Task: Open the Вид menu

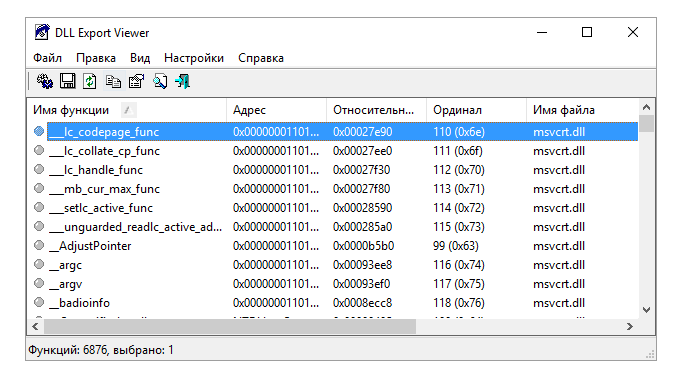Action: pyautogui.click(x=140, y=58)
